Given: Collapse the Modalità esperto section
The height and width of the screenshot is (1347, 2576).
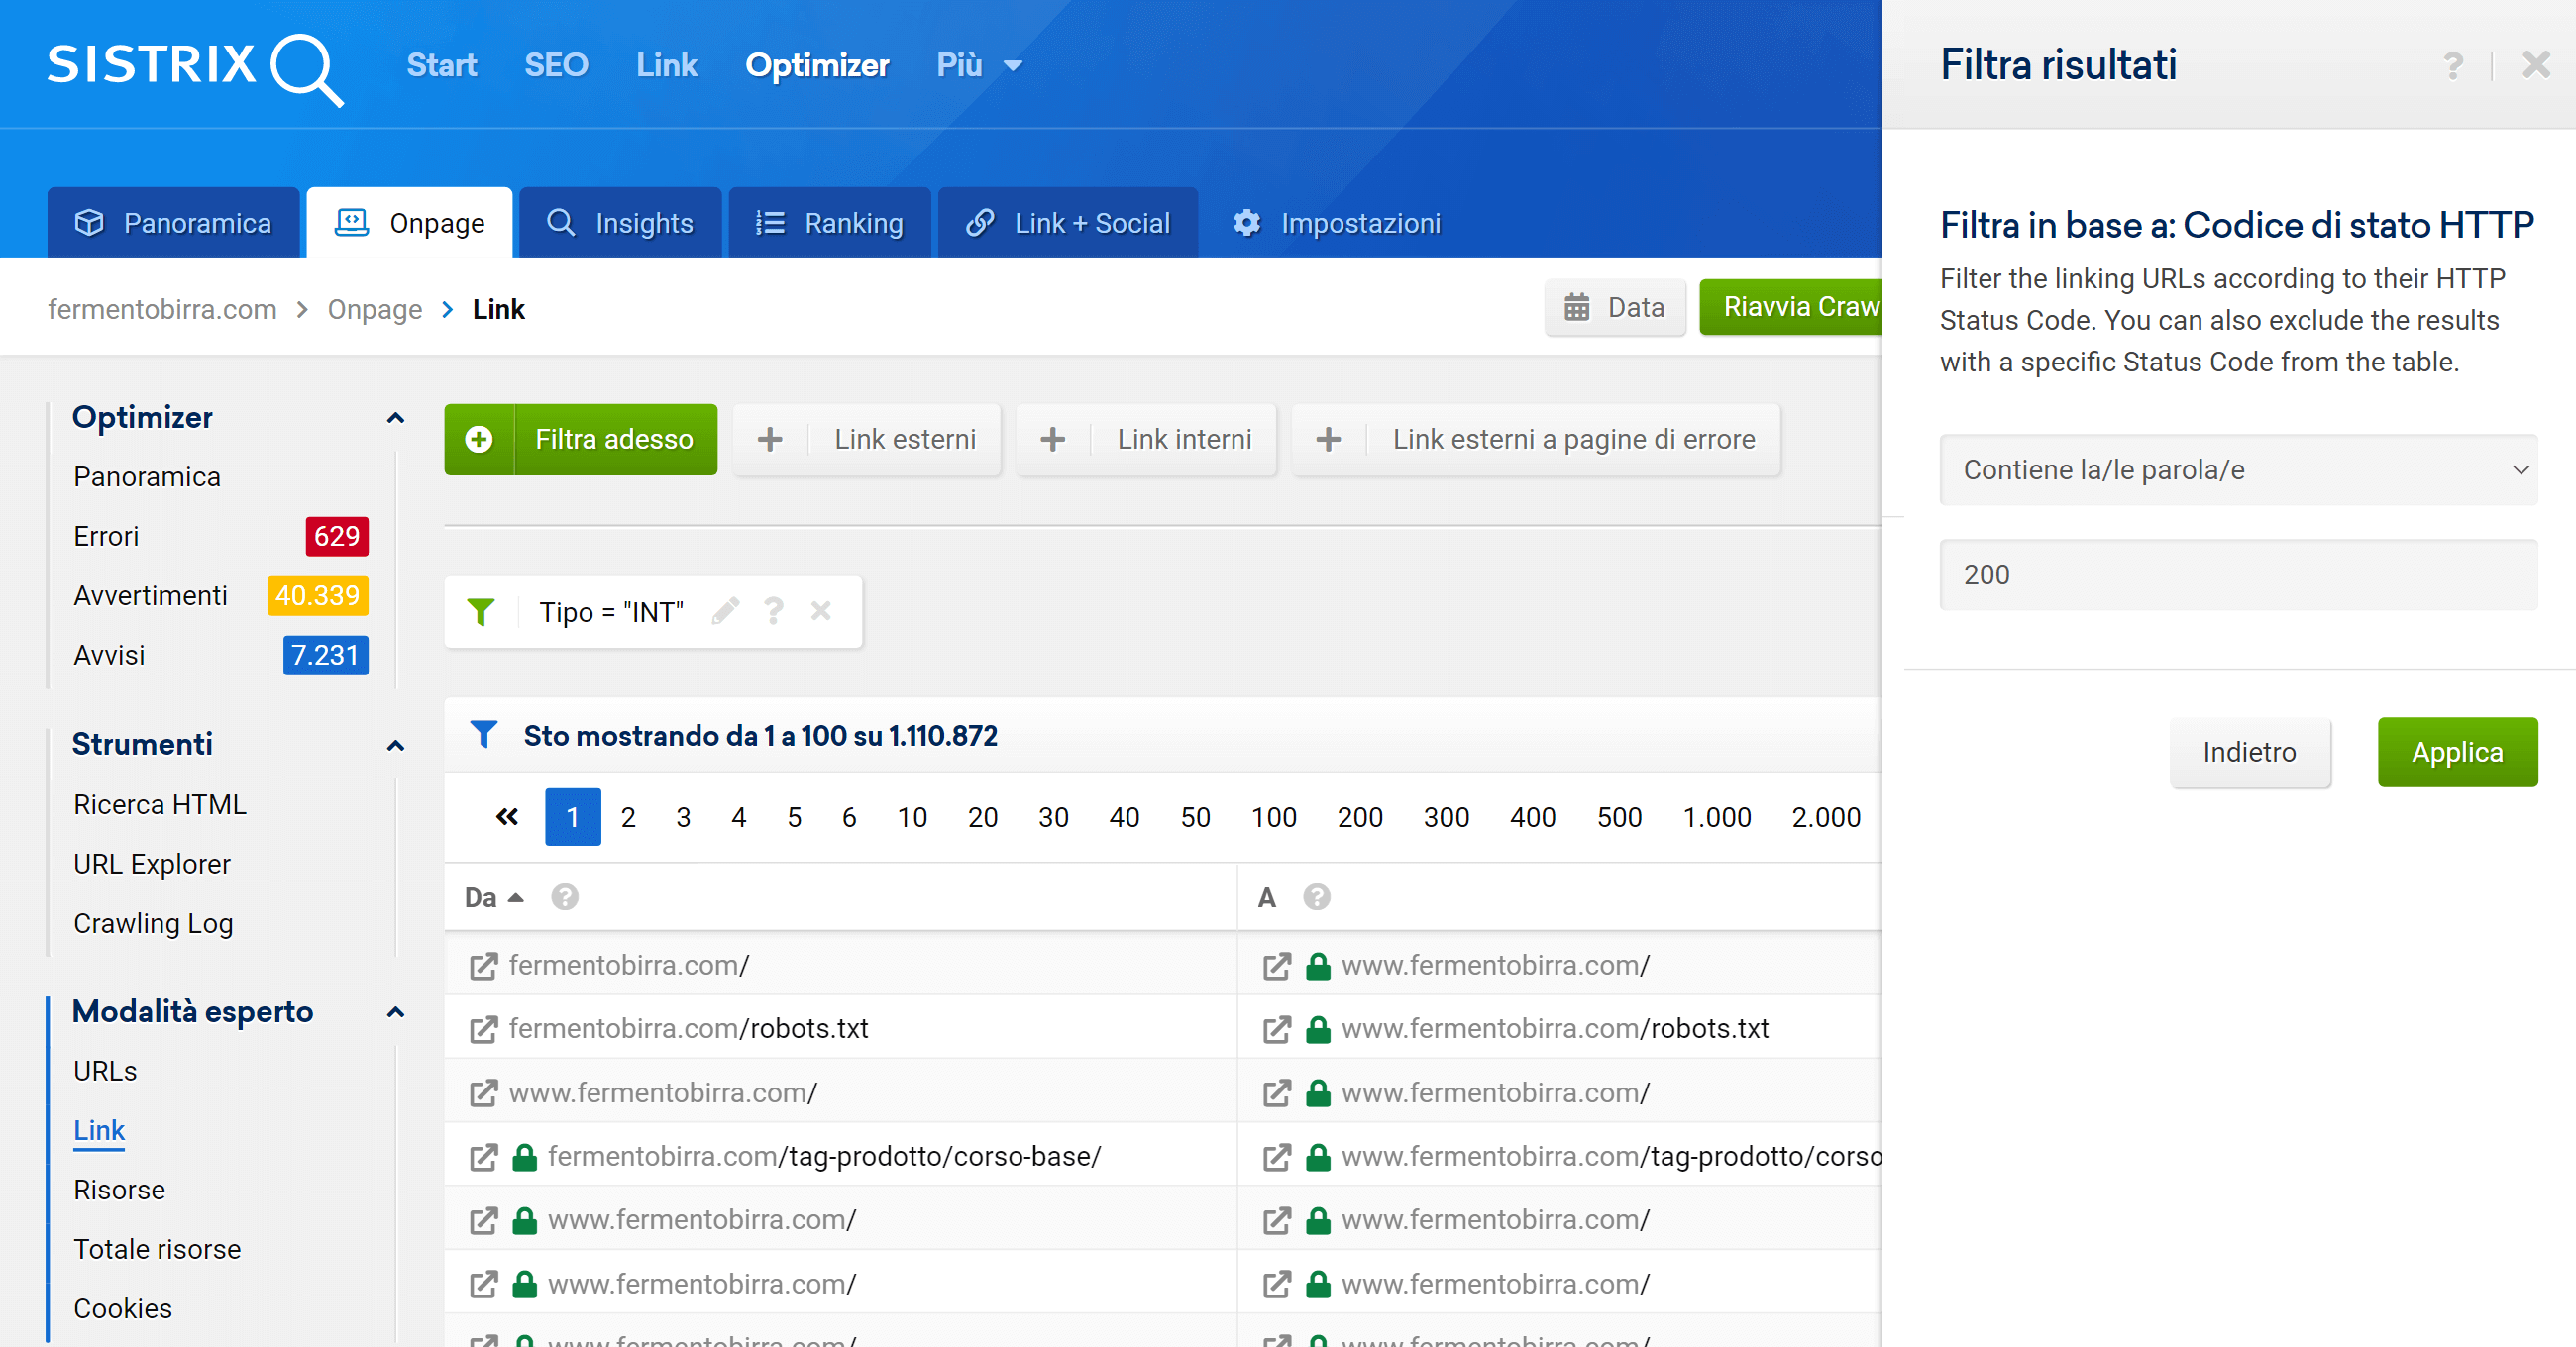Looking at the screenshot, I should coord(395,1012).
